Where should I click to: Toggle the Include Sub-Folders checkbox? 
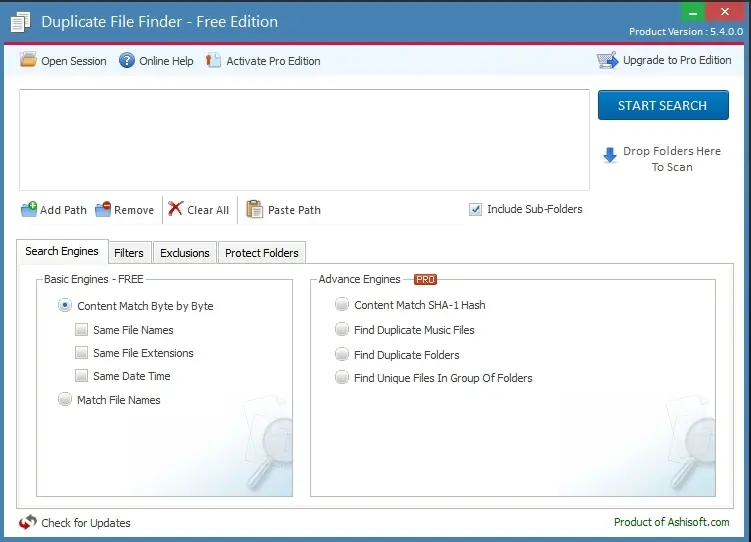coord(475,209)
